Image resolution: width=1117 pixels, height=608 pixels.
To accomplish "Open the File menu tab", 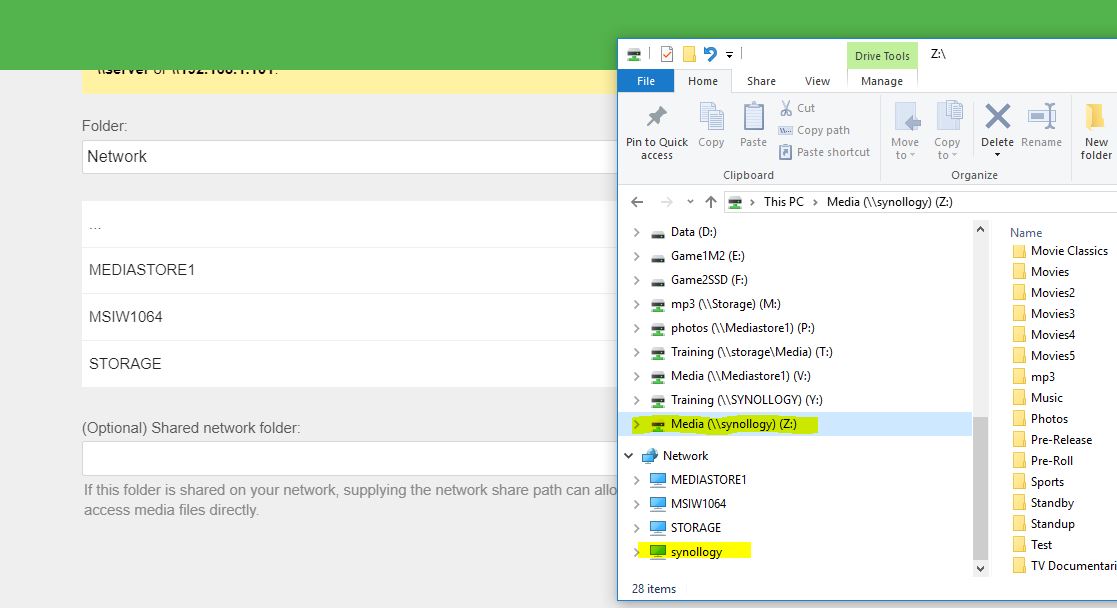I will (646, 81).
